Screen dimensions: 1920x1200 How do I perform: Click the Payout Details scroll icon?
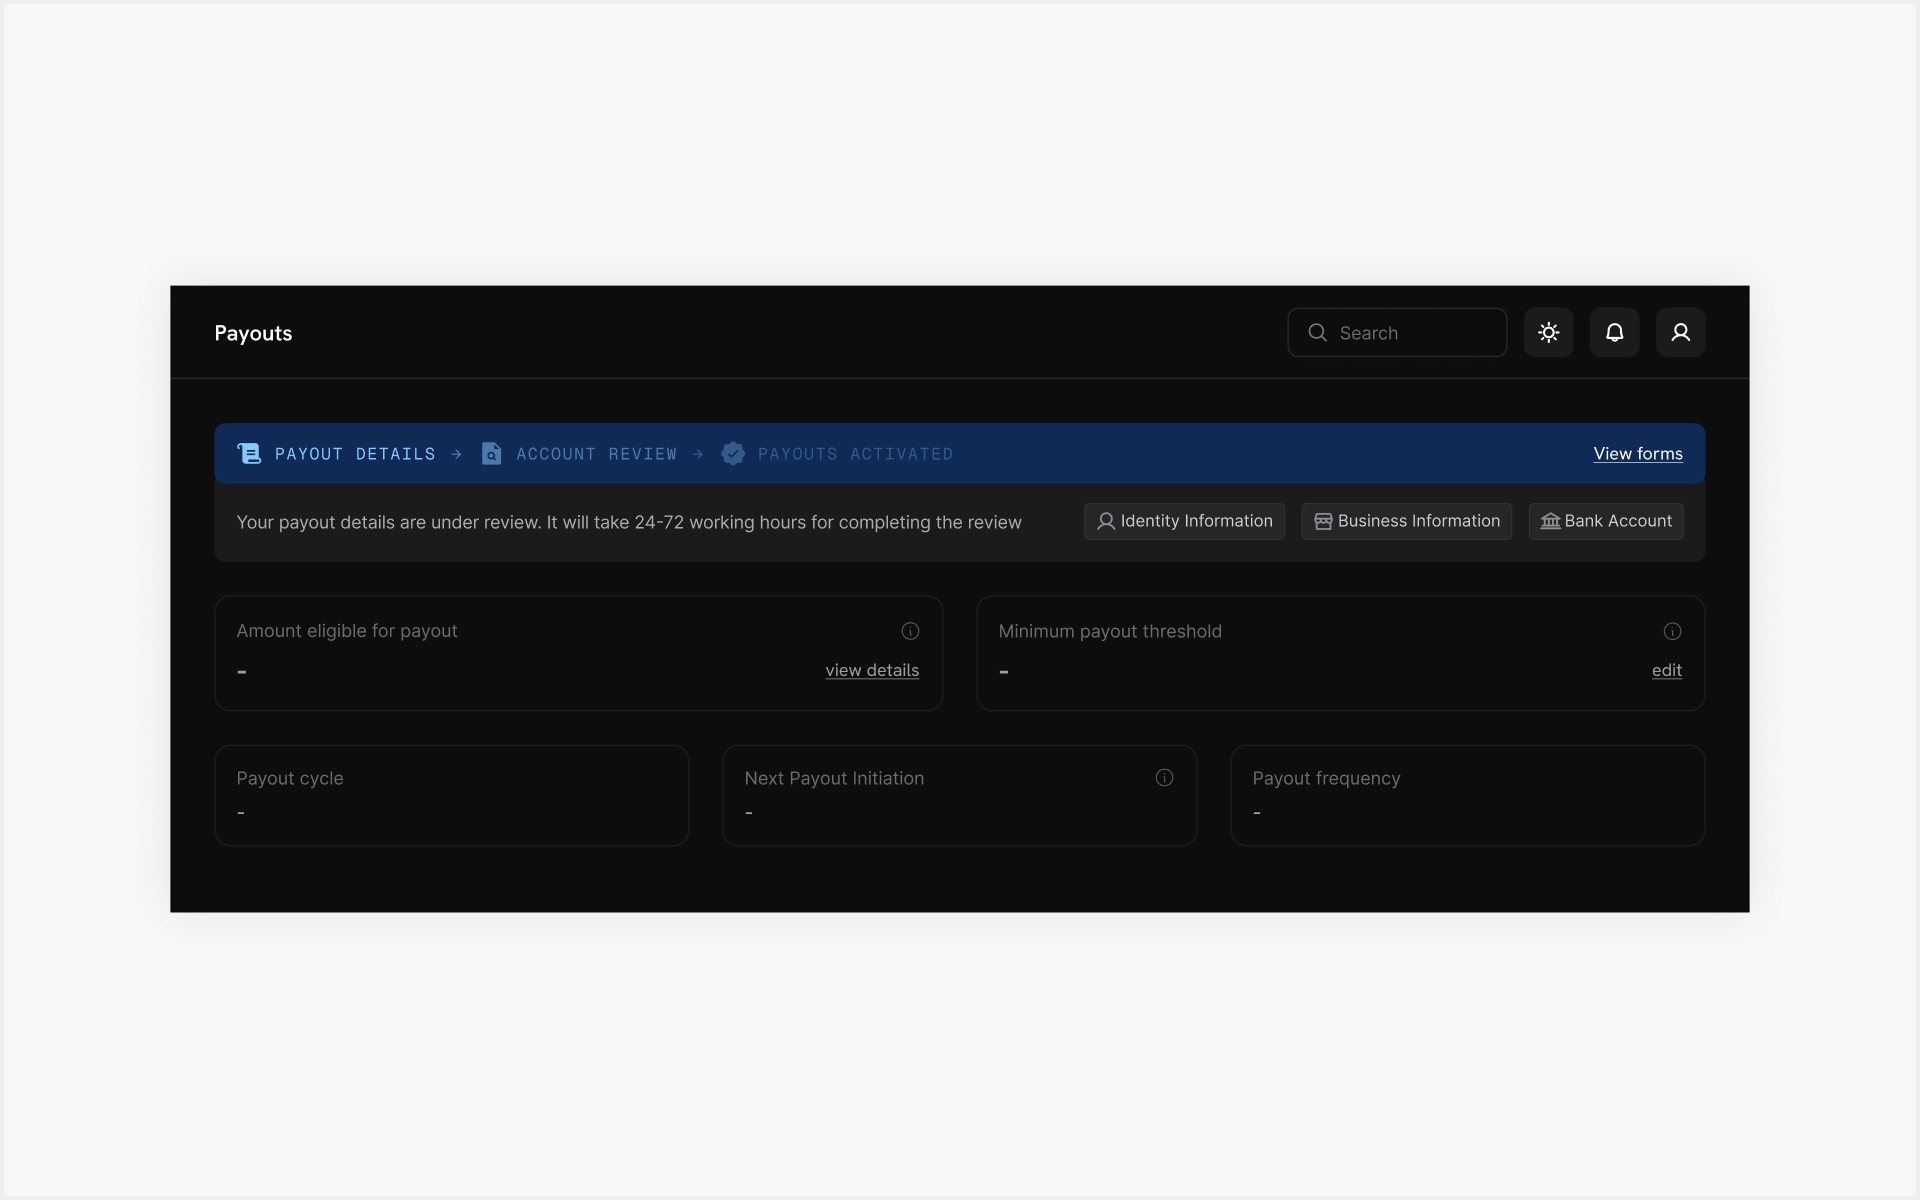[249, 454]
